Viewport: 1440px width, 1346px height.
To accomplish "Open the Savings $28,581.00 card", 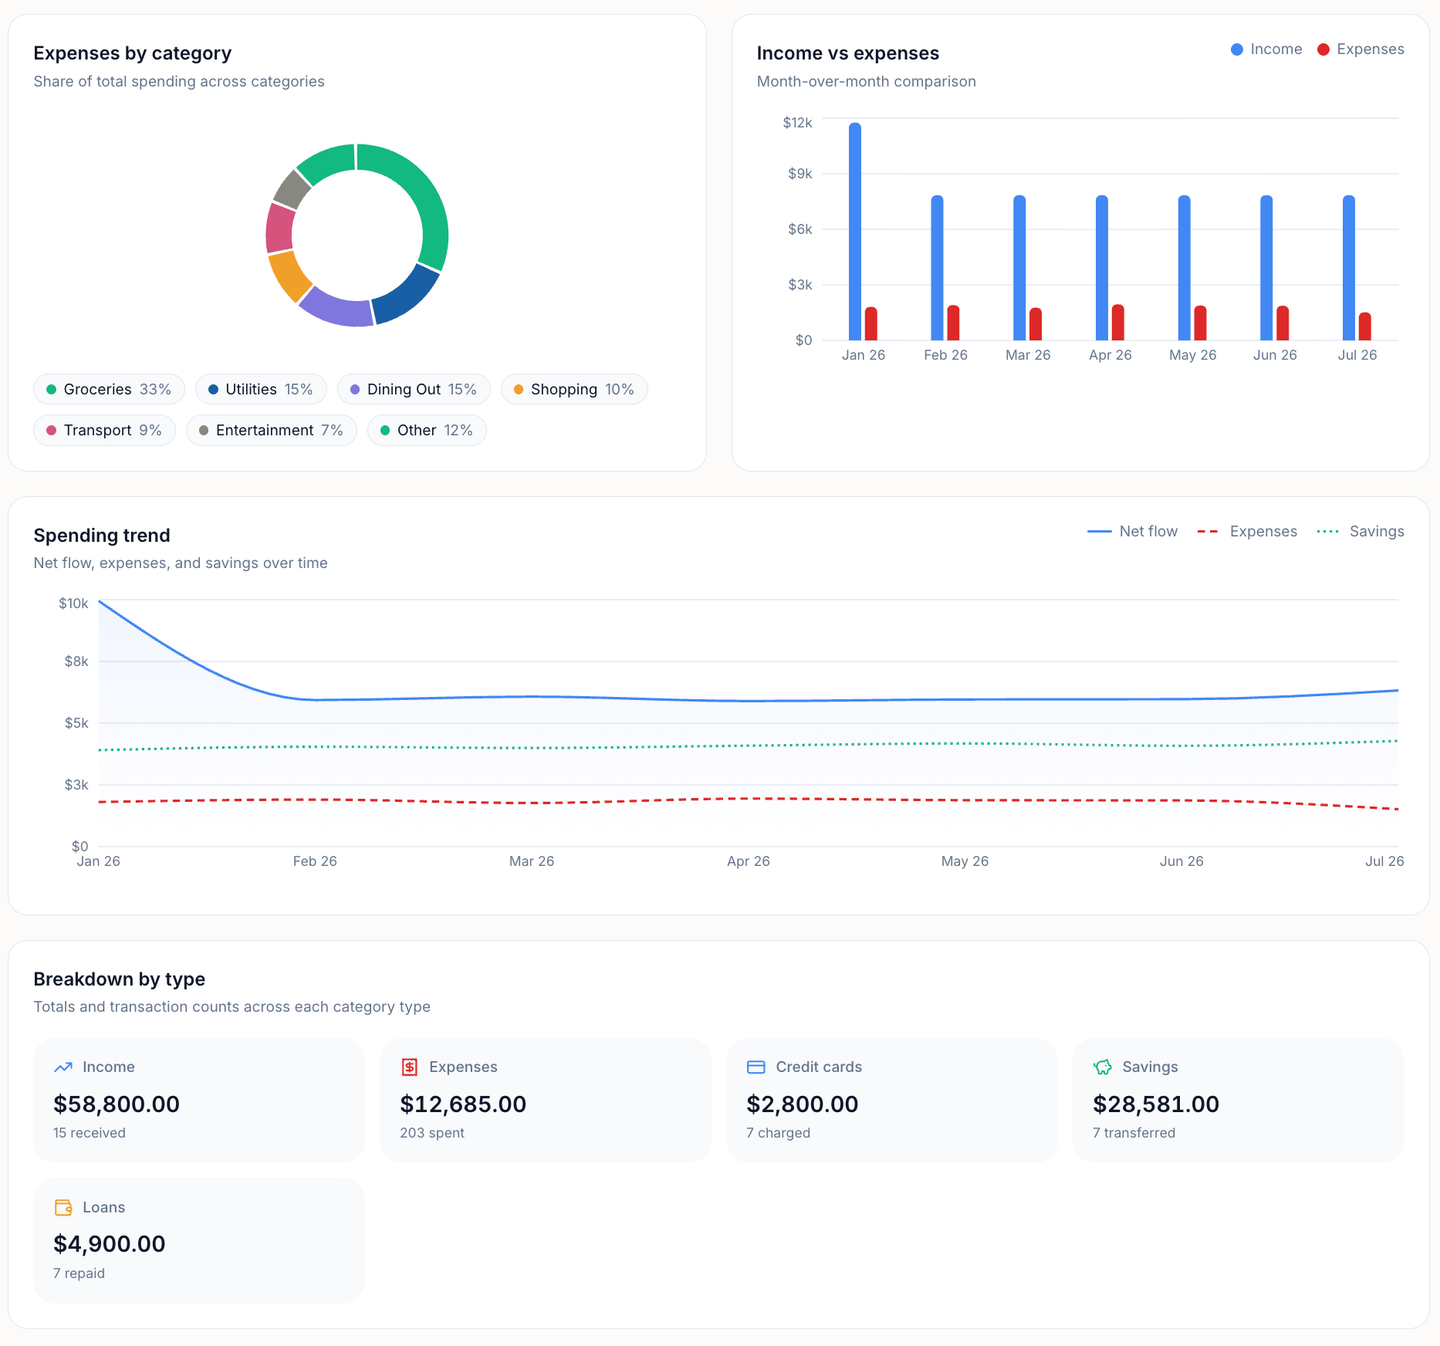I will click(1238, 1100).
